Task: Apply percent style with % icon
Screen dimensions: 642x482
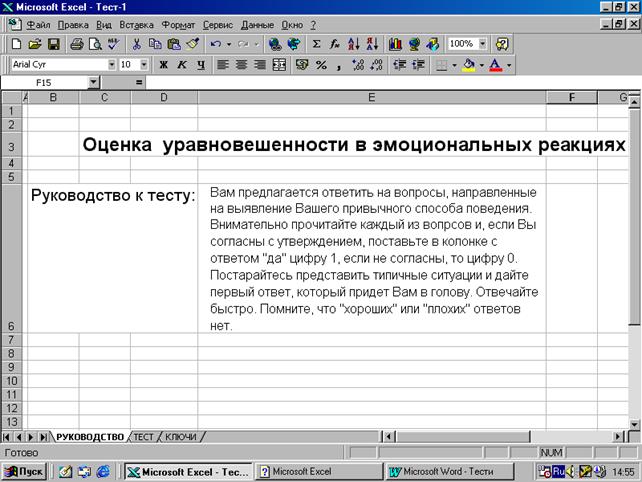Action: coord(321,64)
